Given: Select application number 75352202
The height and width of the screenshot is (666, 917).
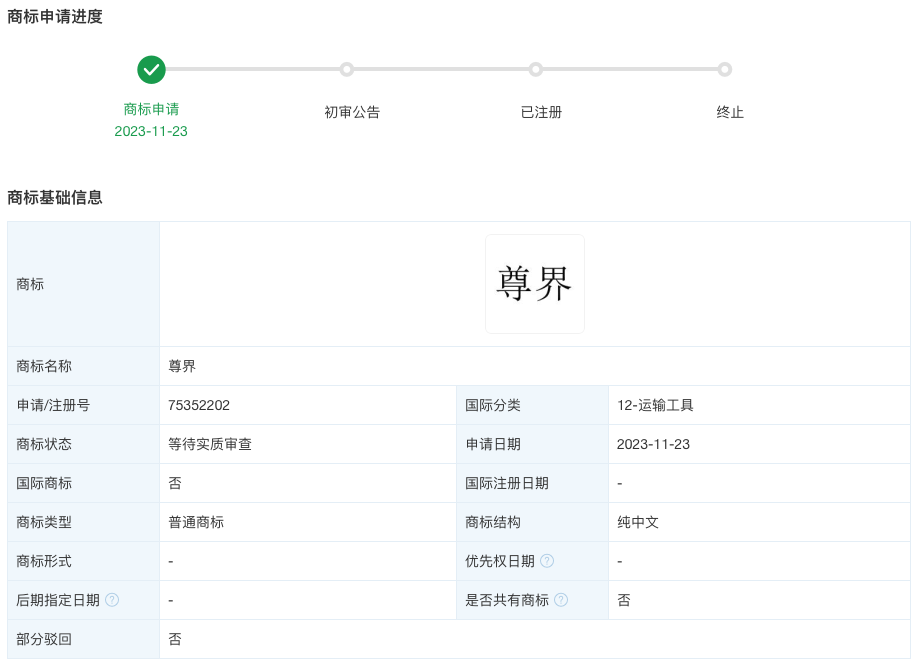Looking at the screenshot, I should click(x=199, y=405).
